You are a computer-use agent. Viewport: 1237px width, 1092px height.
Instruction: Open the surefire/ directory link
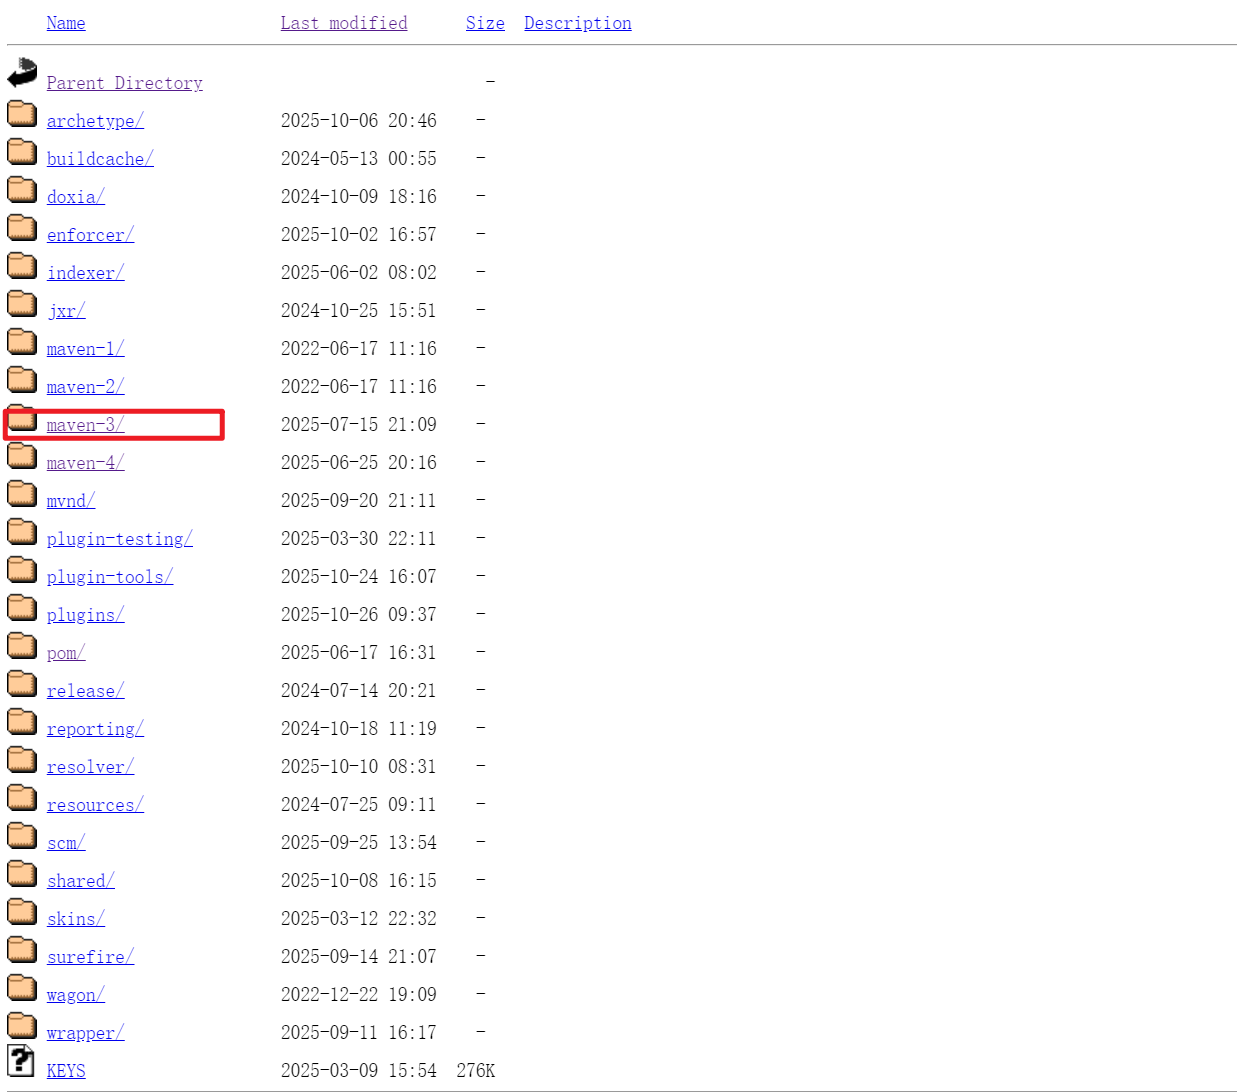[90, 957]
